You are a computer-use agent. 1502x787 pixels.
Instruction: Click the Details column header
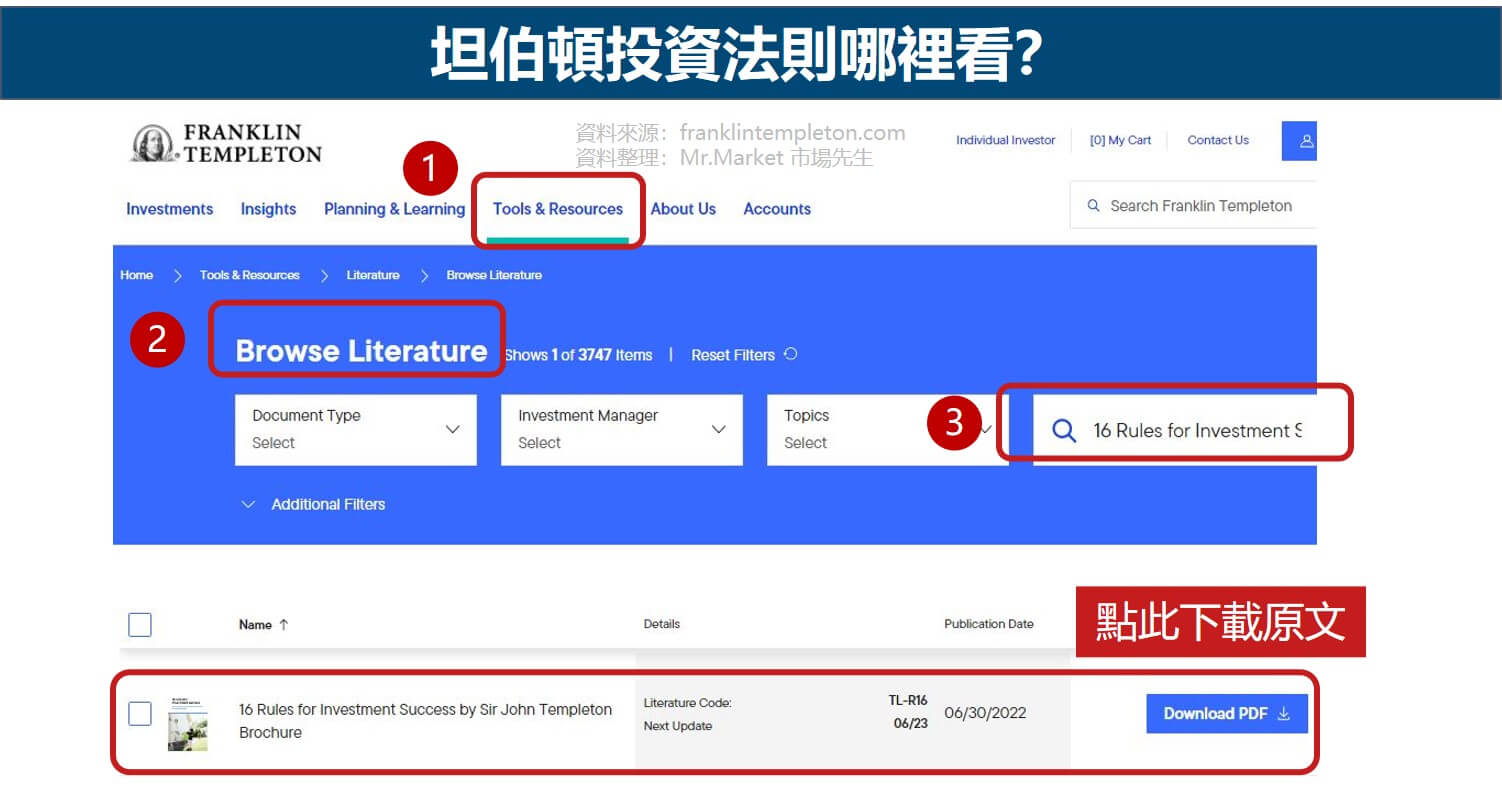(x=662, y=624)
